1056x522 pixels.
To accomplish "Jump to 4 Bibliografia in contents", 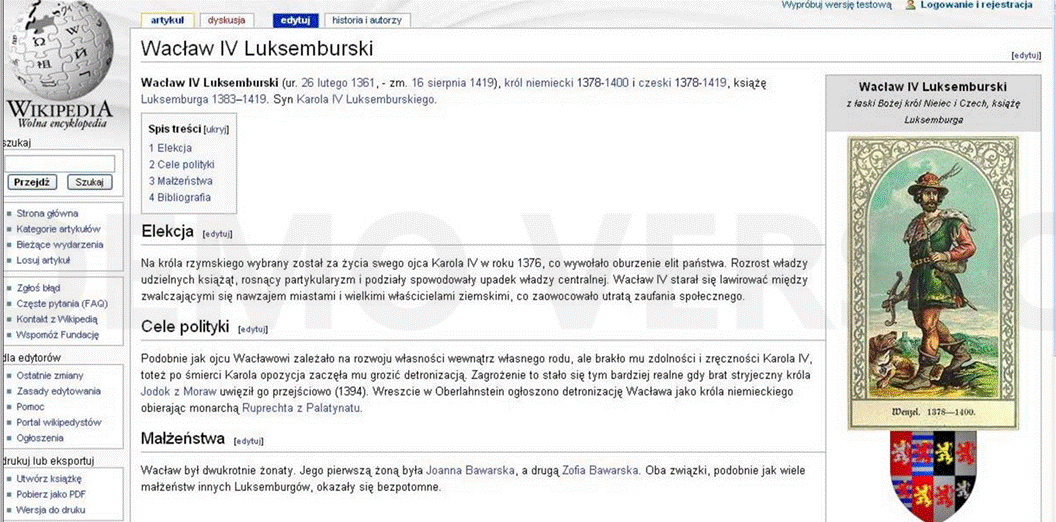I will click(x=180, y=197).
